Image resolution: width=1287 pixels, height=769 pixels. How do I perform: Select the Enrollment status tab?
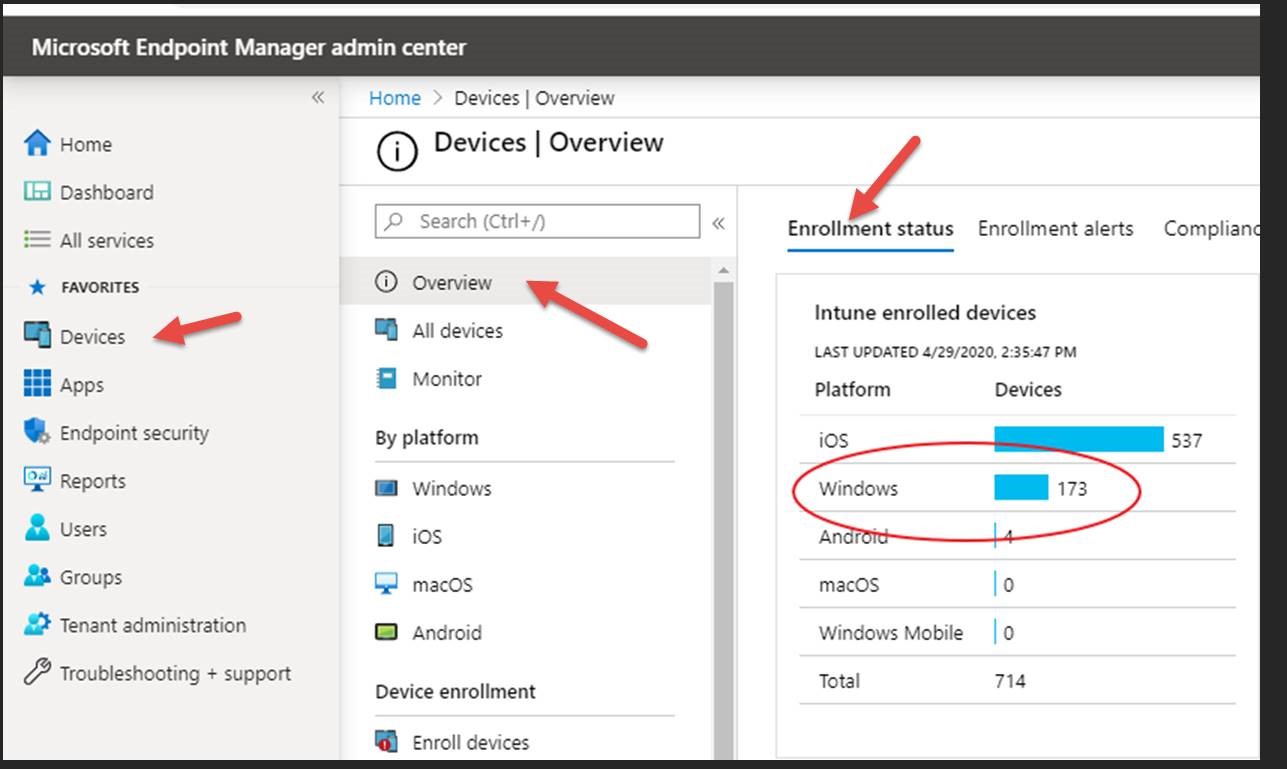(x=870, y=229)
